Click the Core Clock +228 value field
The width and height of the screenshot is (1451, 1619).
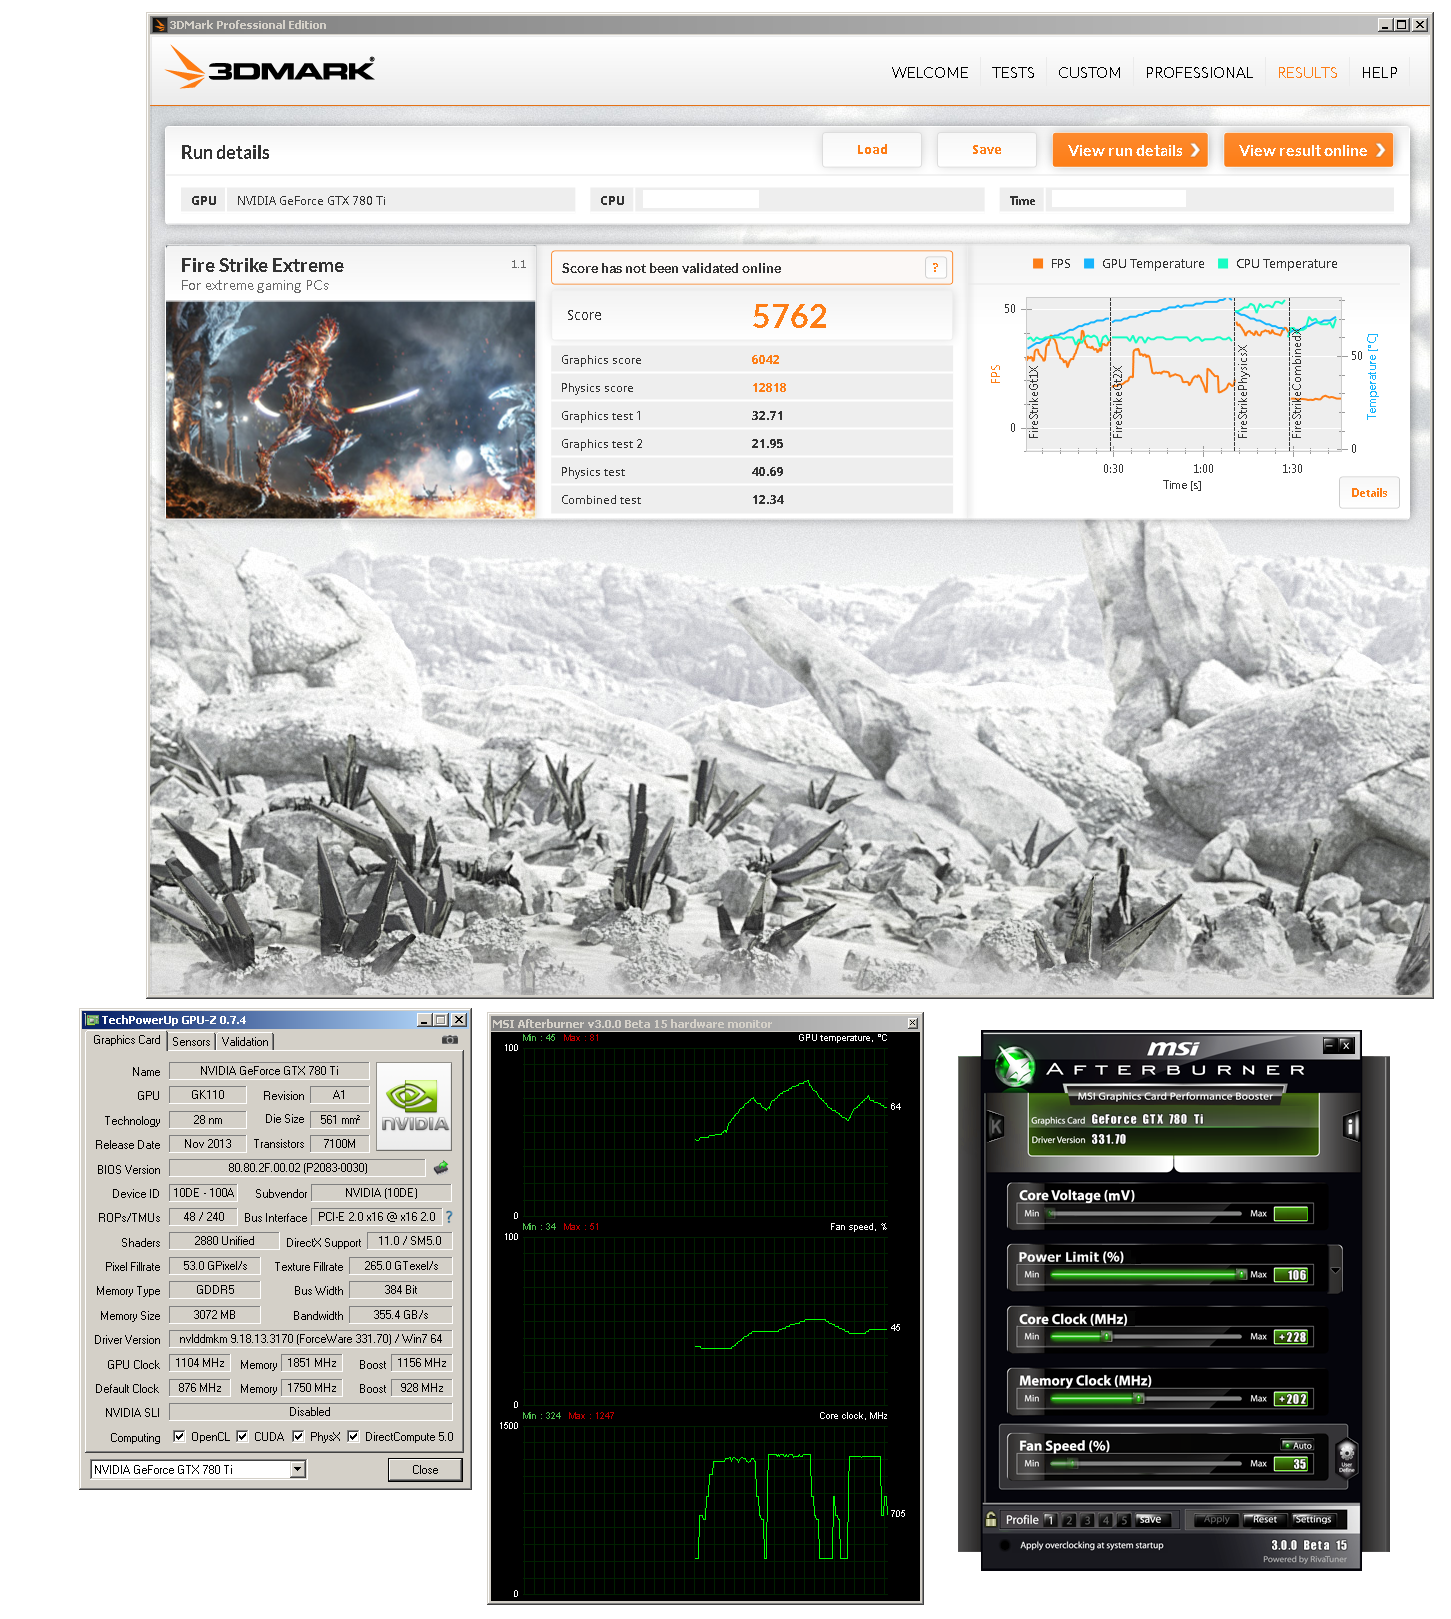click(x=1291, y=1337)
